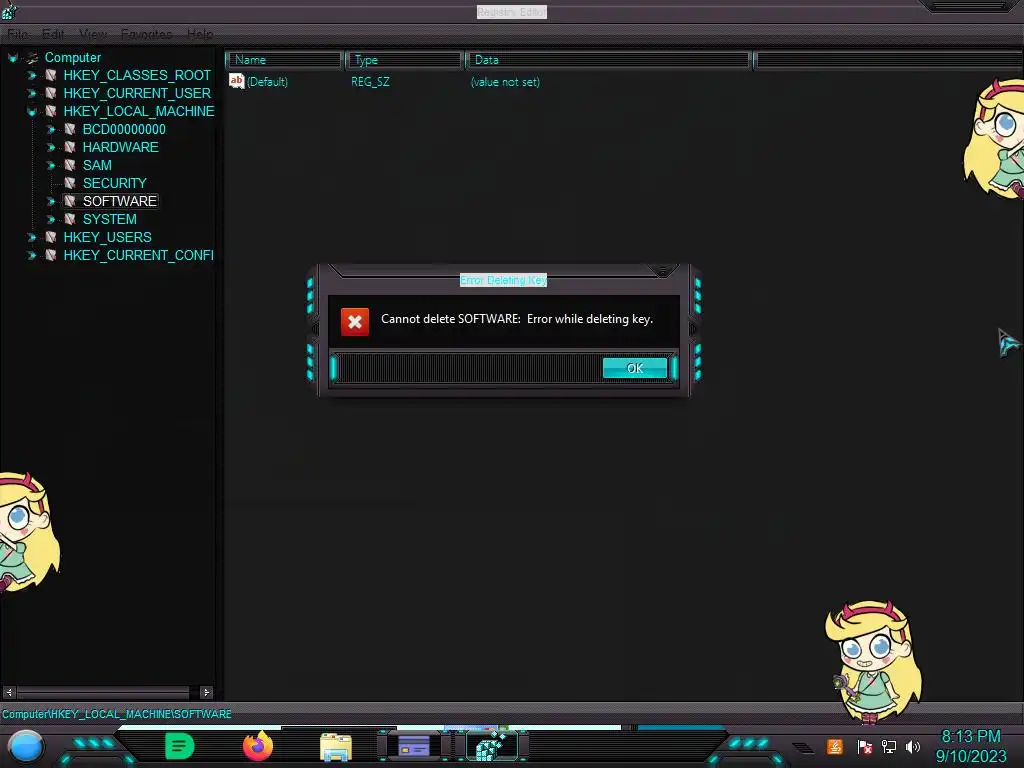Expand HKEY_CURRENT_USER branch arrow
The width and height of the screenshot is (1024, 768).
point(31,93)
